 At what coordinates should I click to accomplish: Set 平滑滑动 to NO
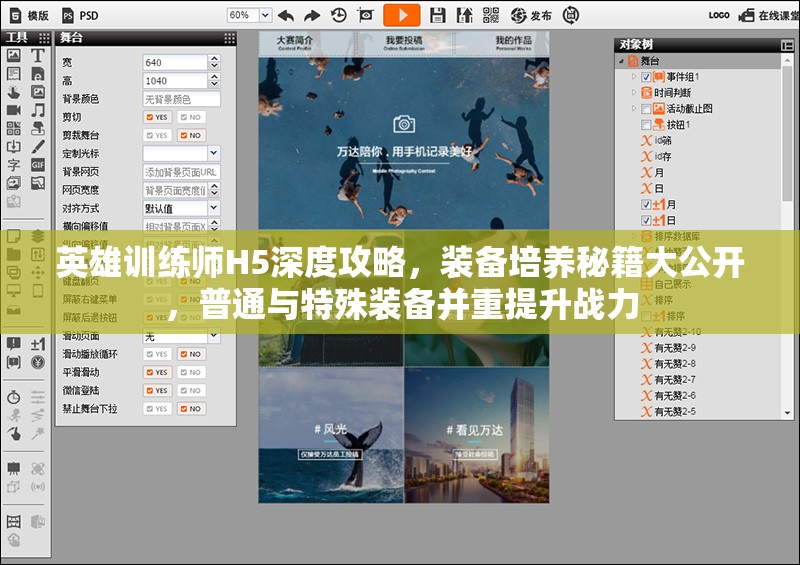[x=191, y=372]
